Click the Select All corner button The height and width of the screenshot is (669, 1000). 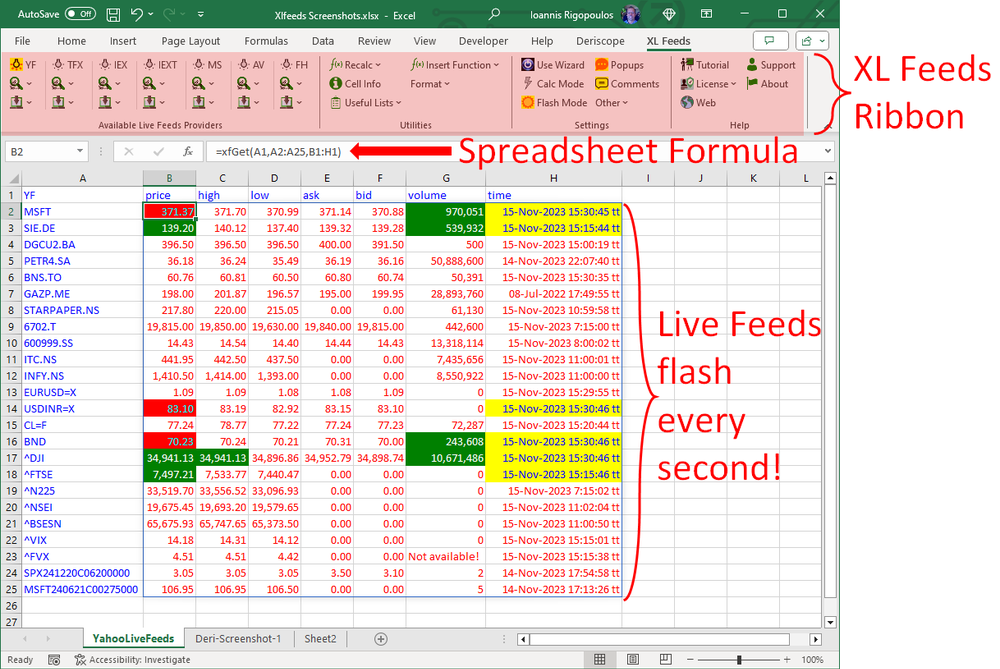point(11,179)
